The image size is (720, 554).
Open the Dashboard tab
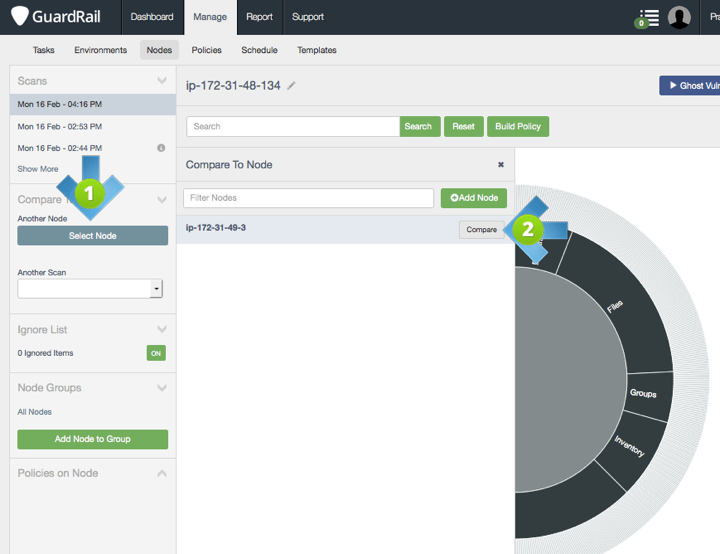click(152, 17)
